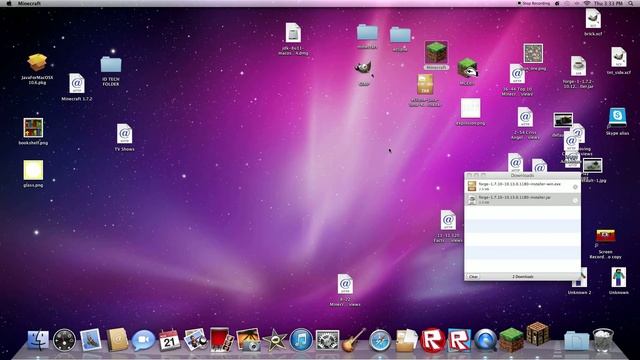Reveal forge installer-win.exe in Finder
640x360 pixels.
tap(575, 187)
